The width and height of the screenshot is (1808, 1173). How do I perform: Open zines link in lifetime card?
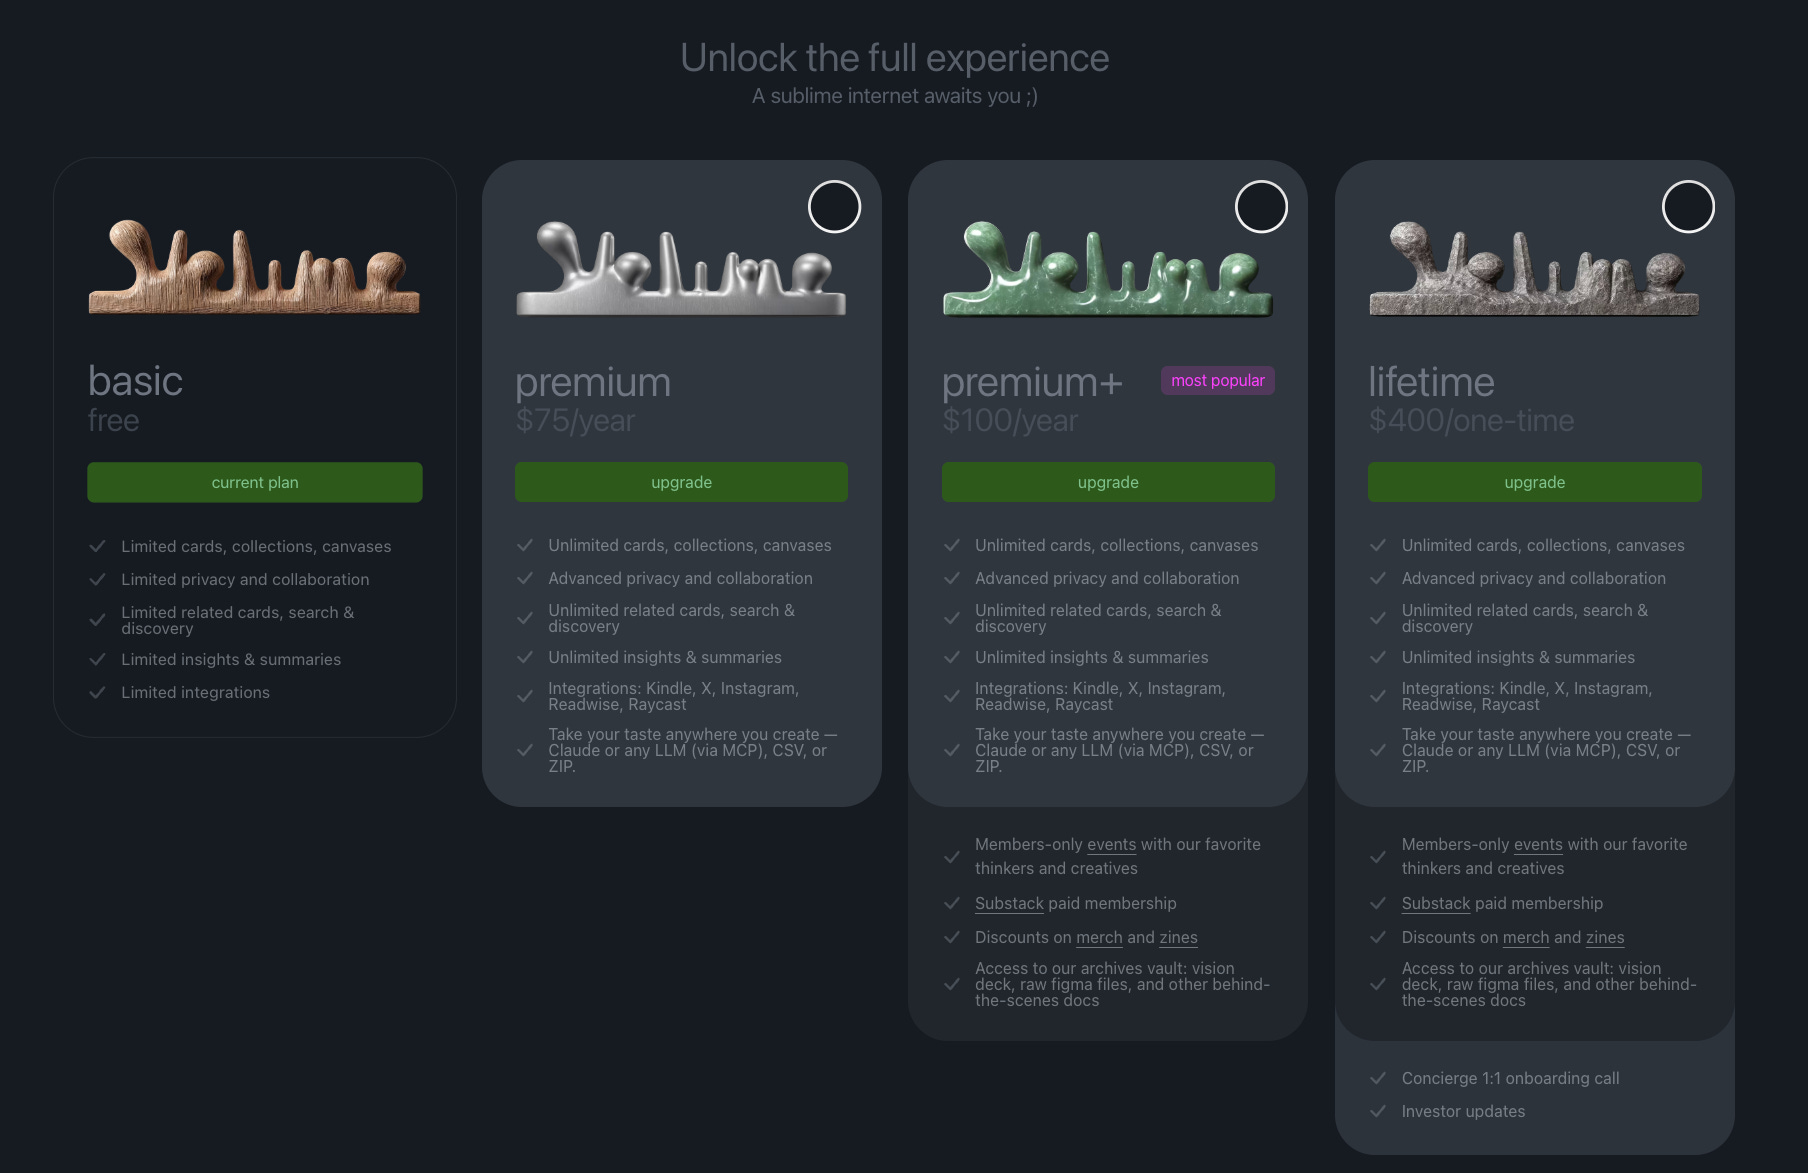tap(1605, 937)
